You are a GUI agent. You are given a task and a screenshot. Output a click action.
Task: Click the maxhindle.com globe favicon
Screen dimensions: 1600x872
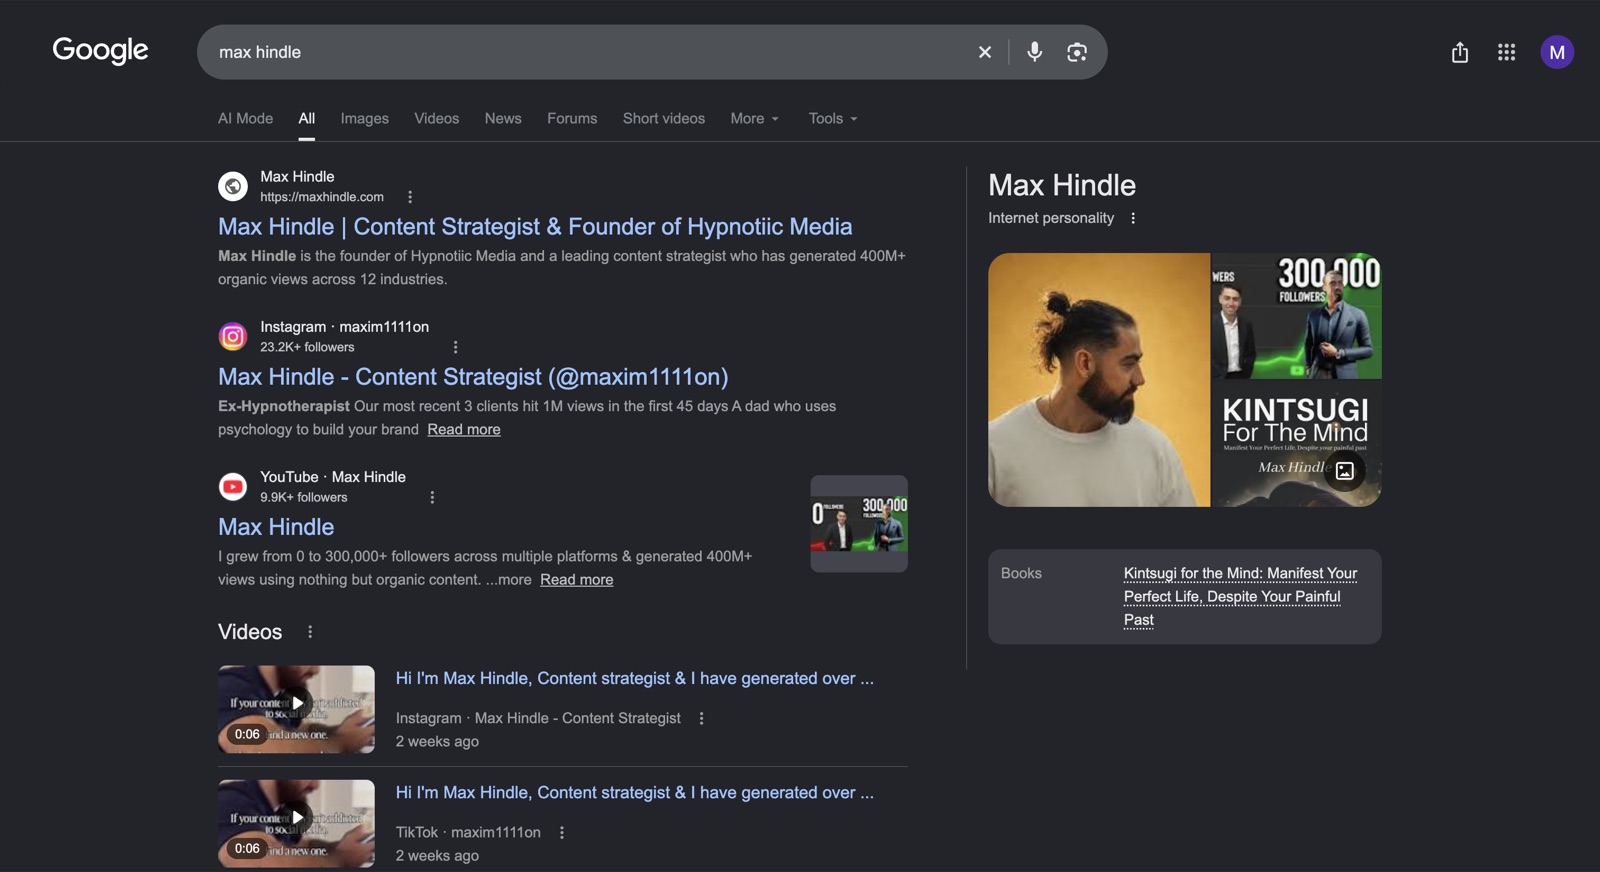(233, 186)
